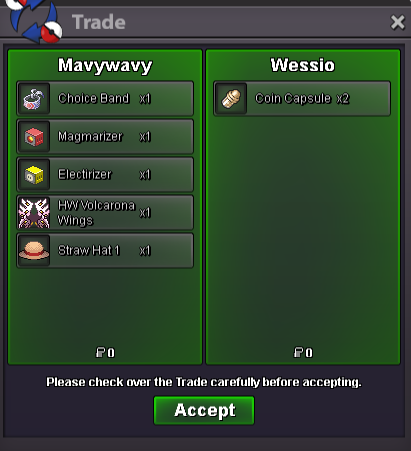The height and width of the screenshot is (451, 411).
Task: Click the HW Volcarona Wings icon
Action: 34,213
